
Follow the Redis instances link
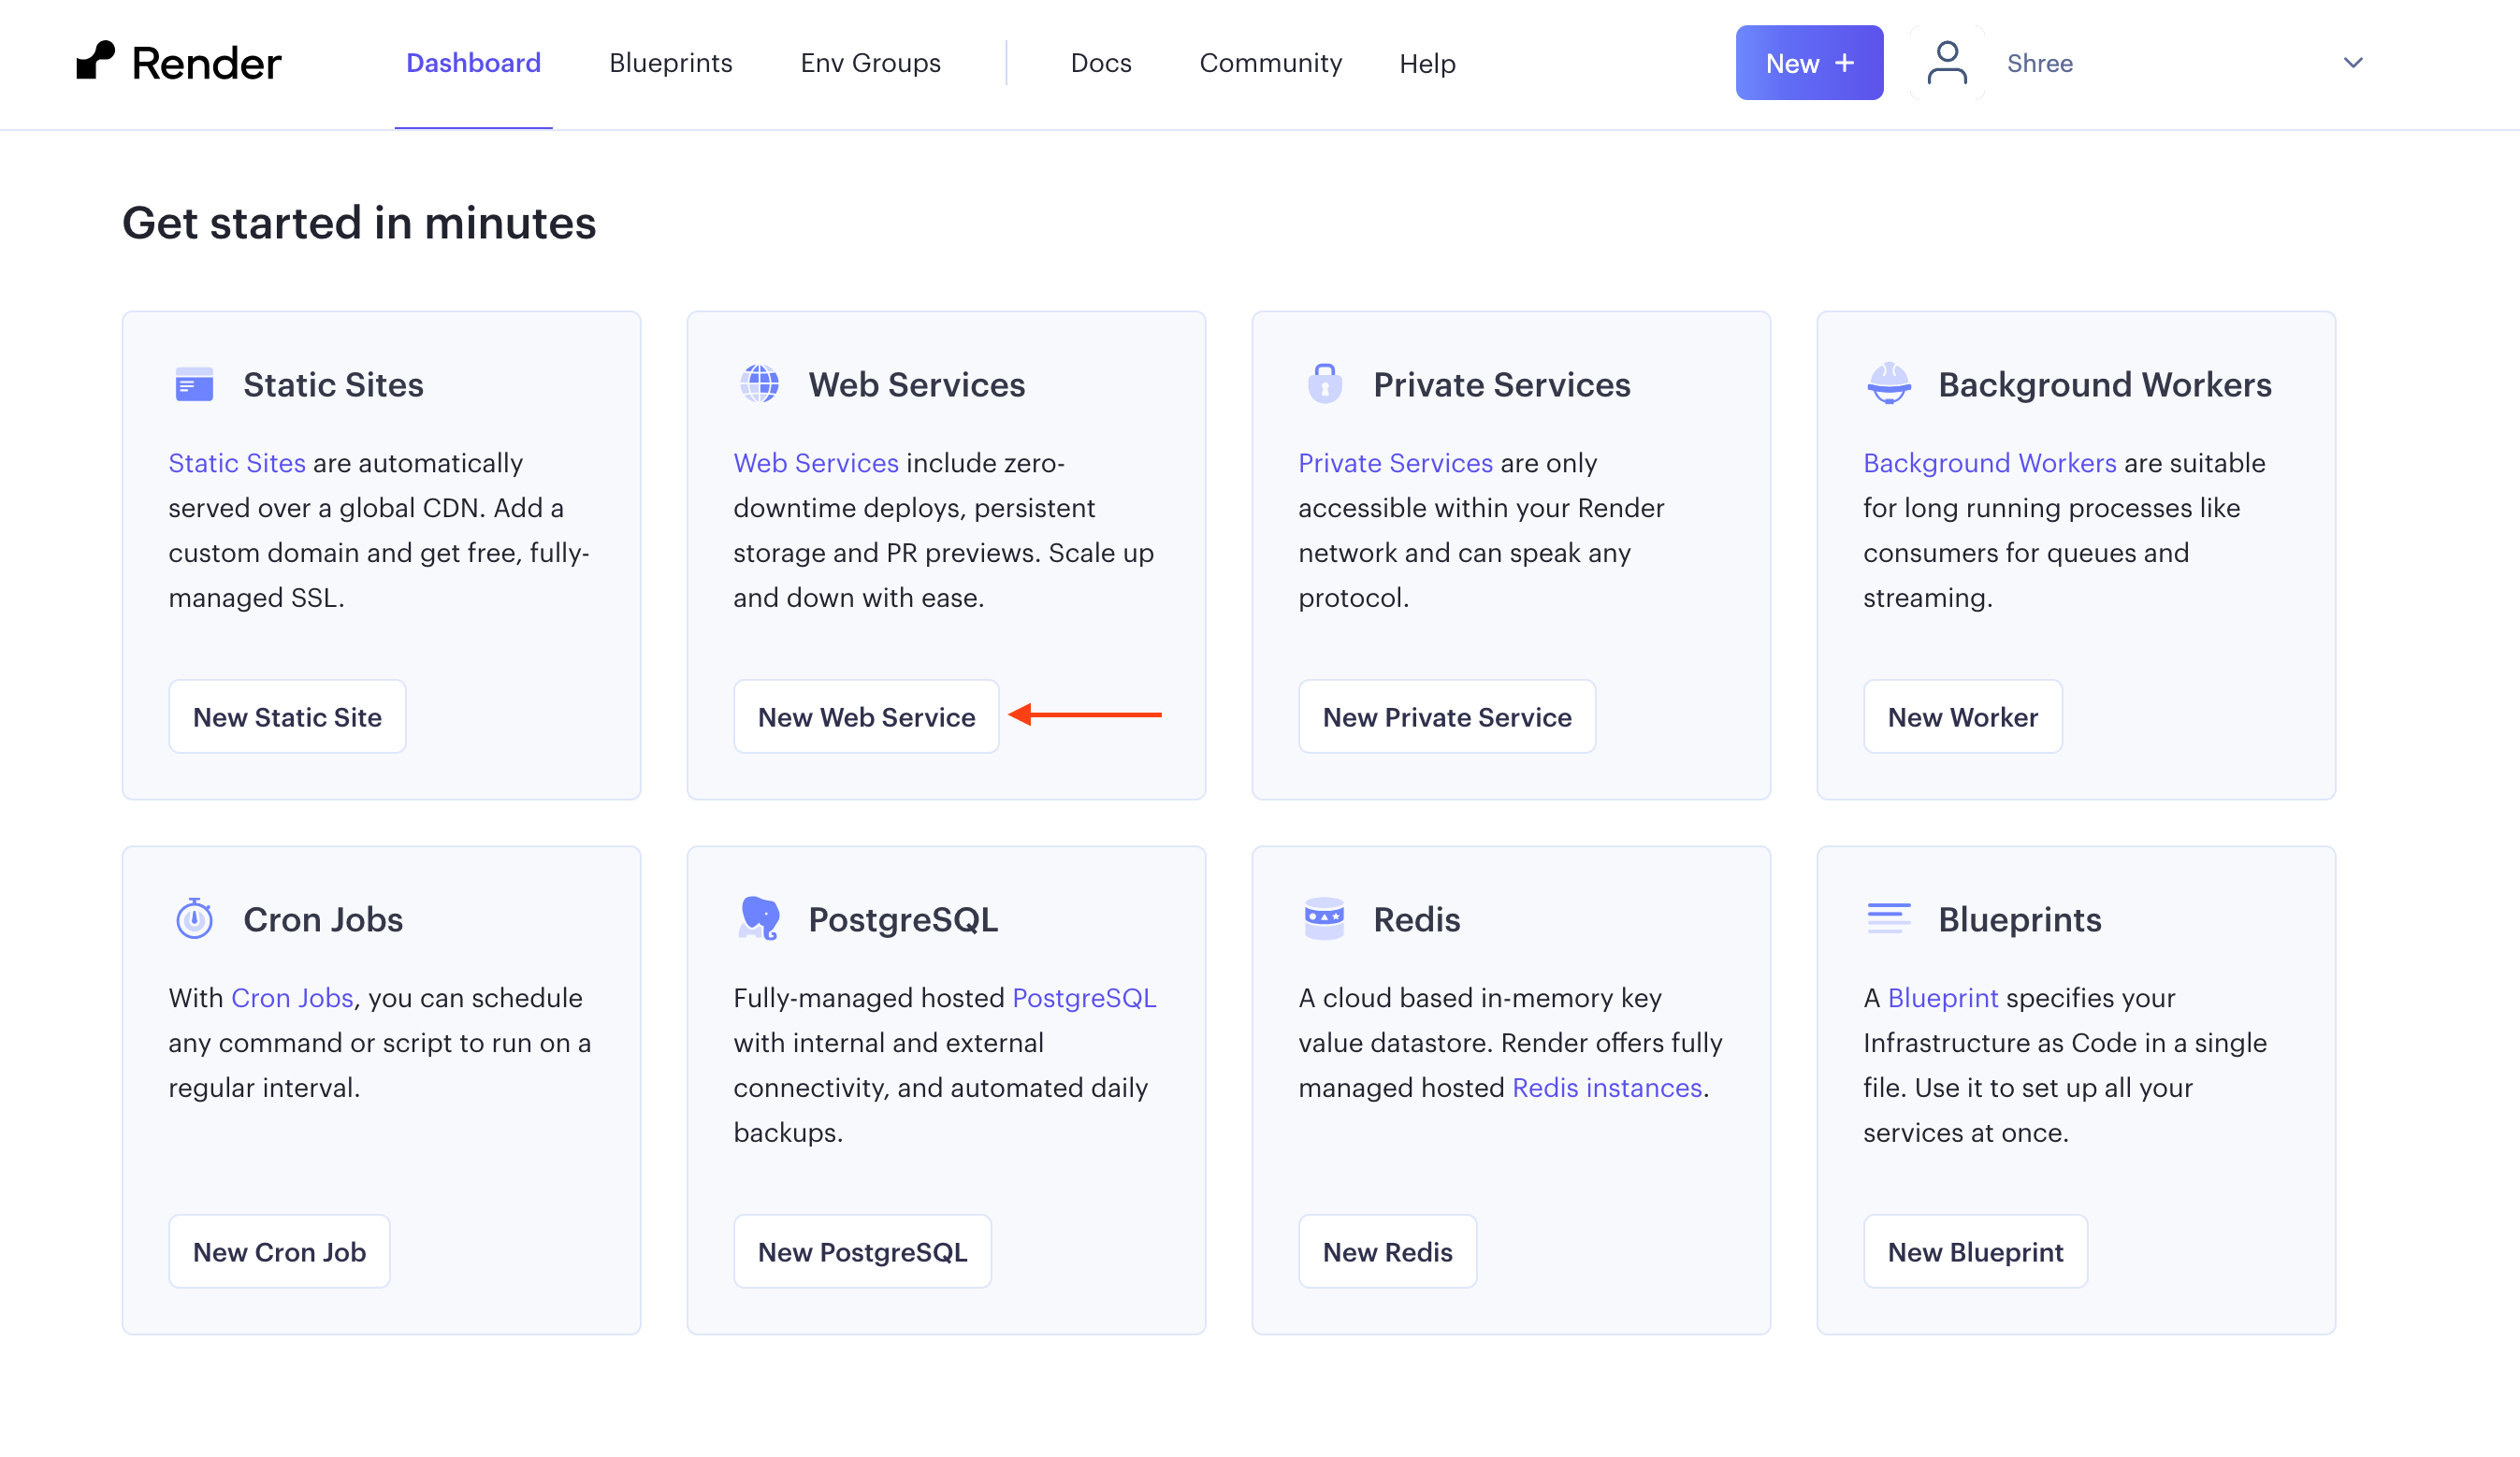(1607, 1087)
